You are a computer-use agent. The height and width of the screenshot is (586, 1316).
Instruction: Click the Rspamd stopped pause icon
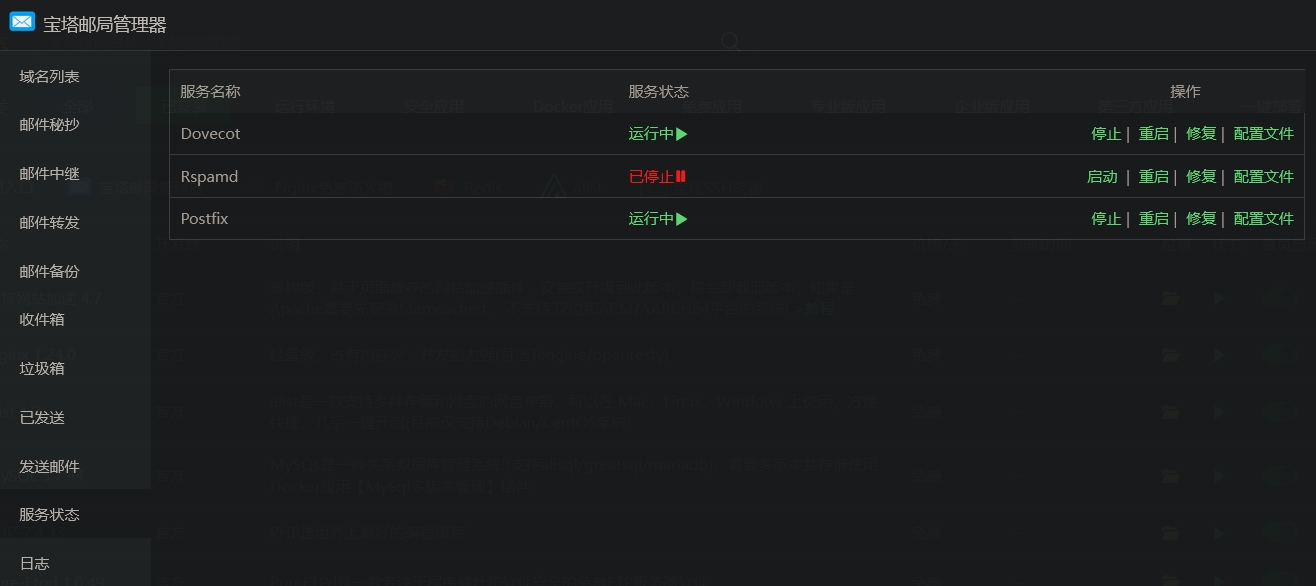(681, 176)
